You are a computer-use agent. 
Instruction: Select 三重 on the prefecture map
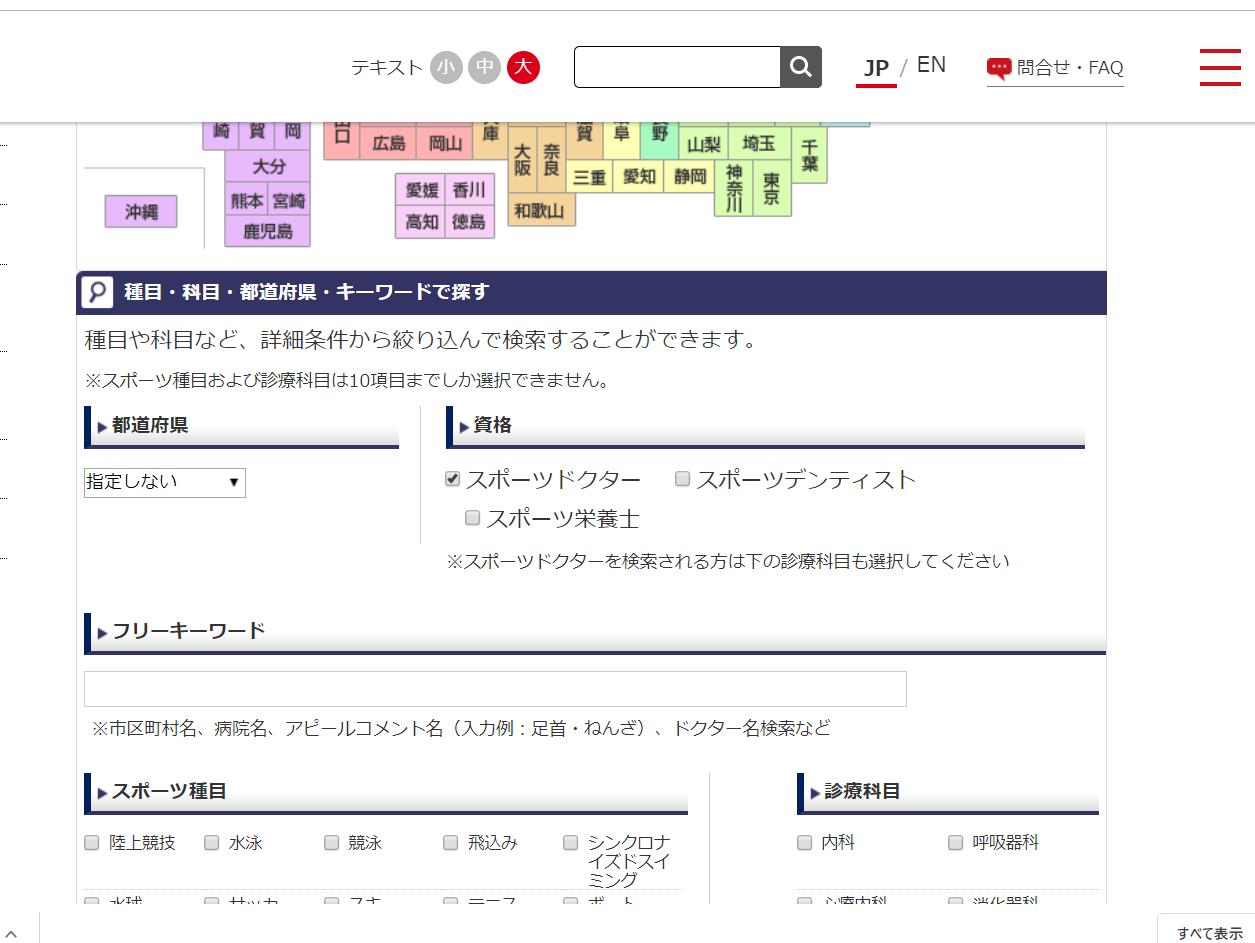[x=589, y=177]
